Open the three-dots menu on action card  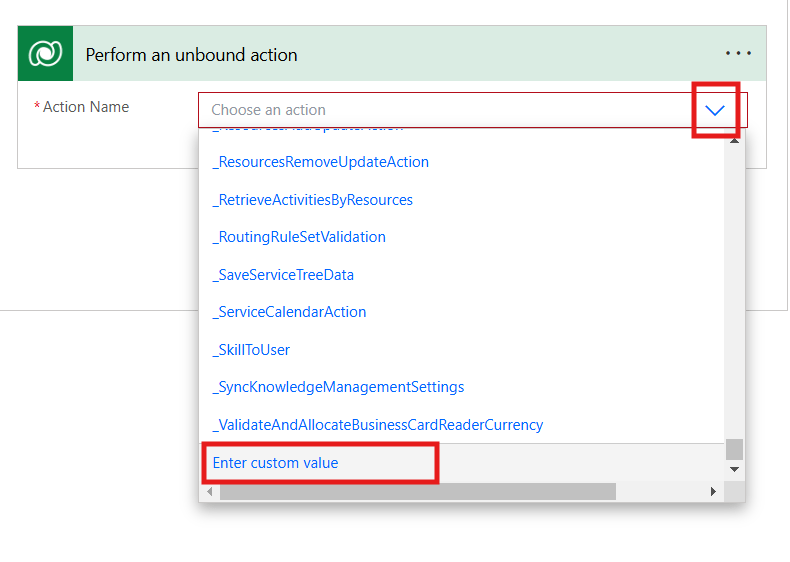(x=738, y=54)
